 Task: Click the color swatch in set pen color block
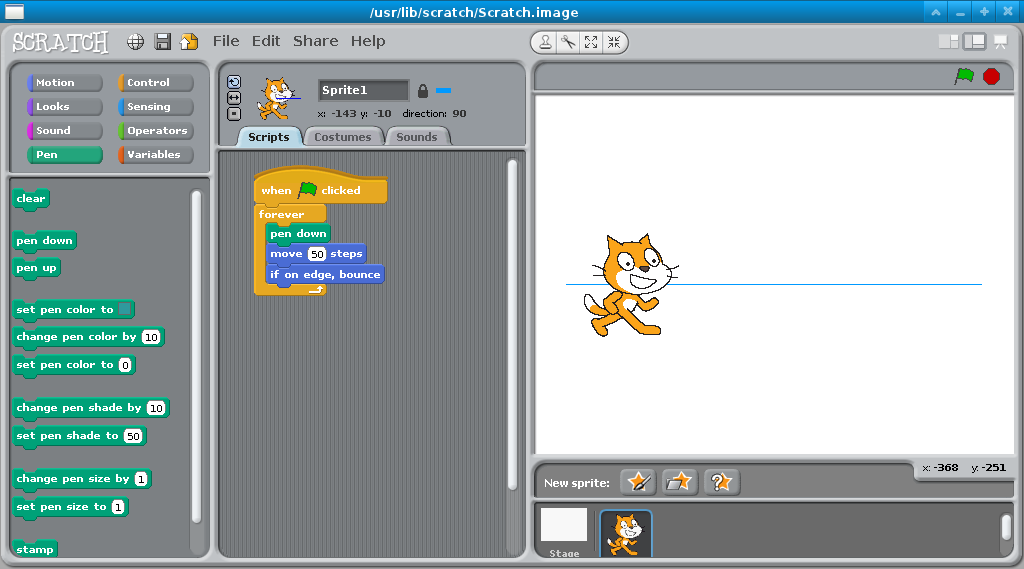coord(125,310)
